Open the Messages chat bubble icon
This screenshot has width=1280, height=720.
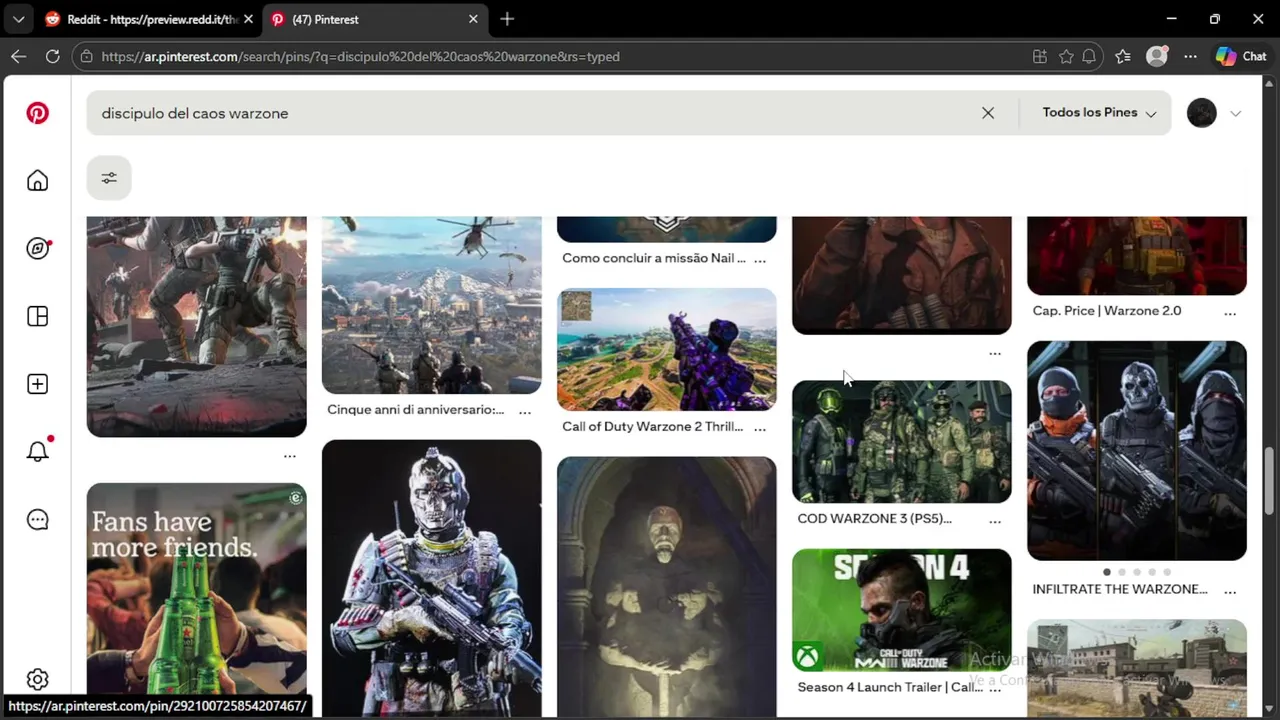pyautogui.click(x=37, y=520)
